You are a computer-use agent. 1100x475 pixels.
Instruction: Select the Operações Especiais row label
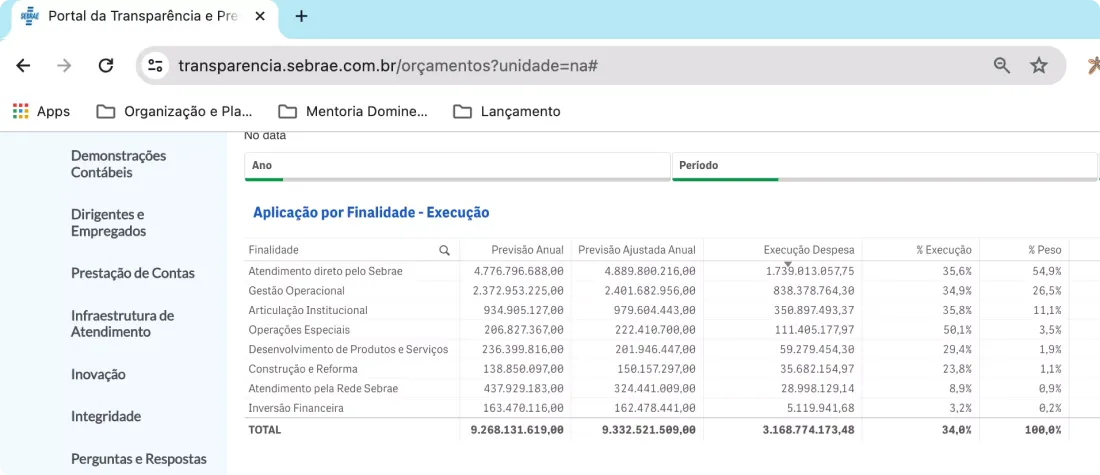[299, 330]
